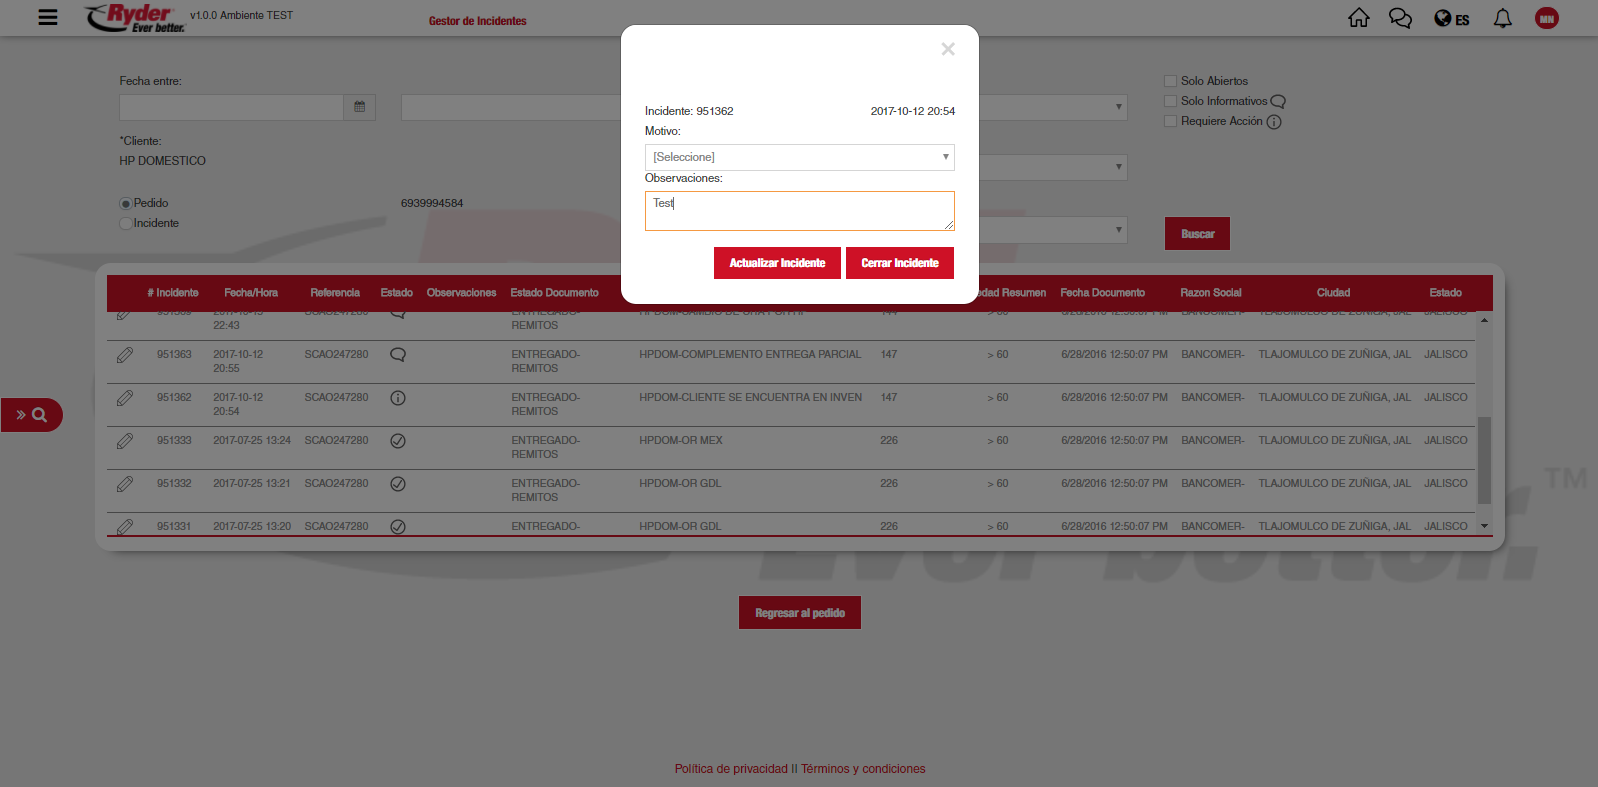Click the Observaciones text area

point(799,211)
